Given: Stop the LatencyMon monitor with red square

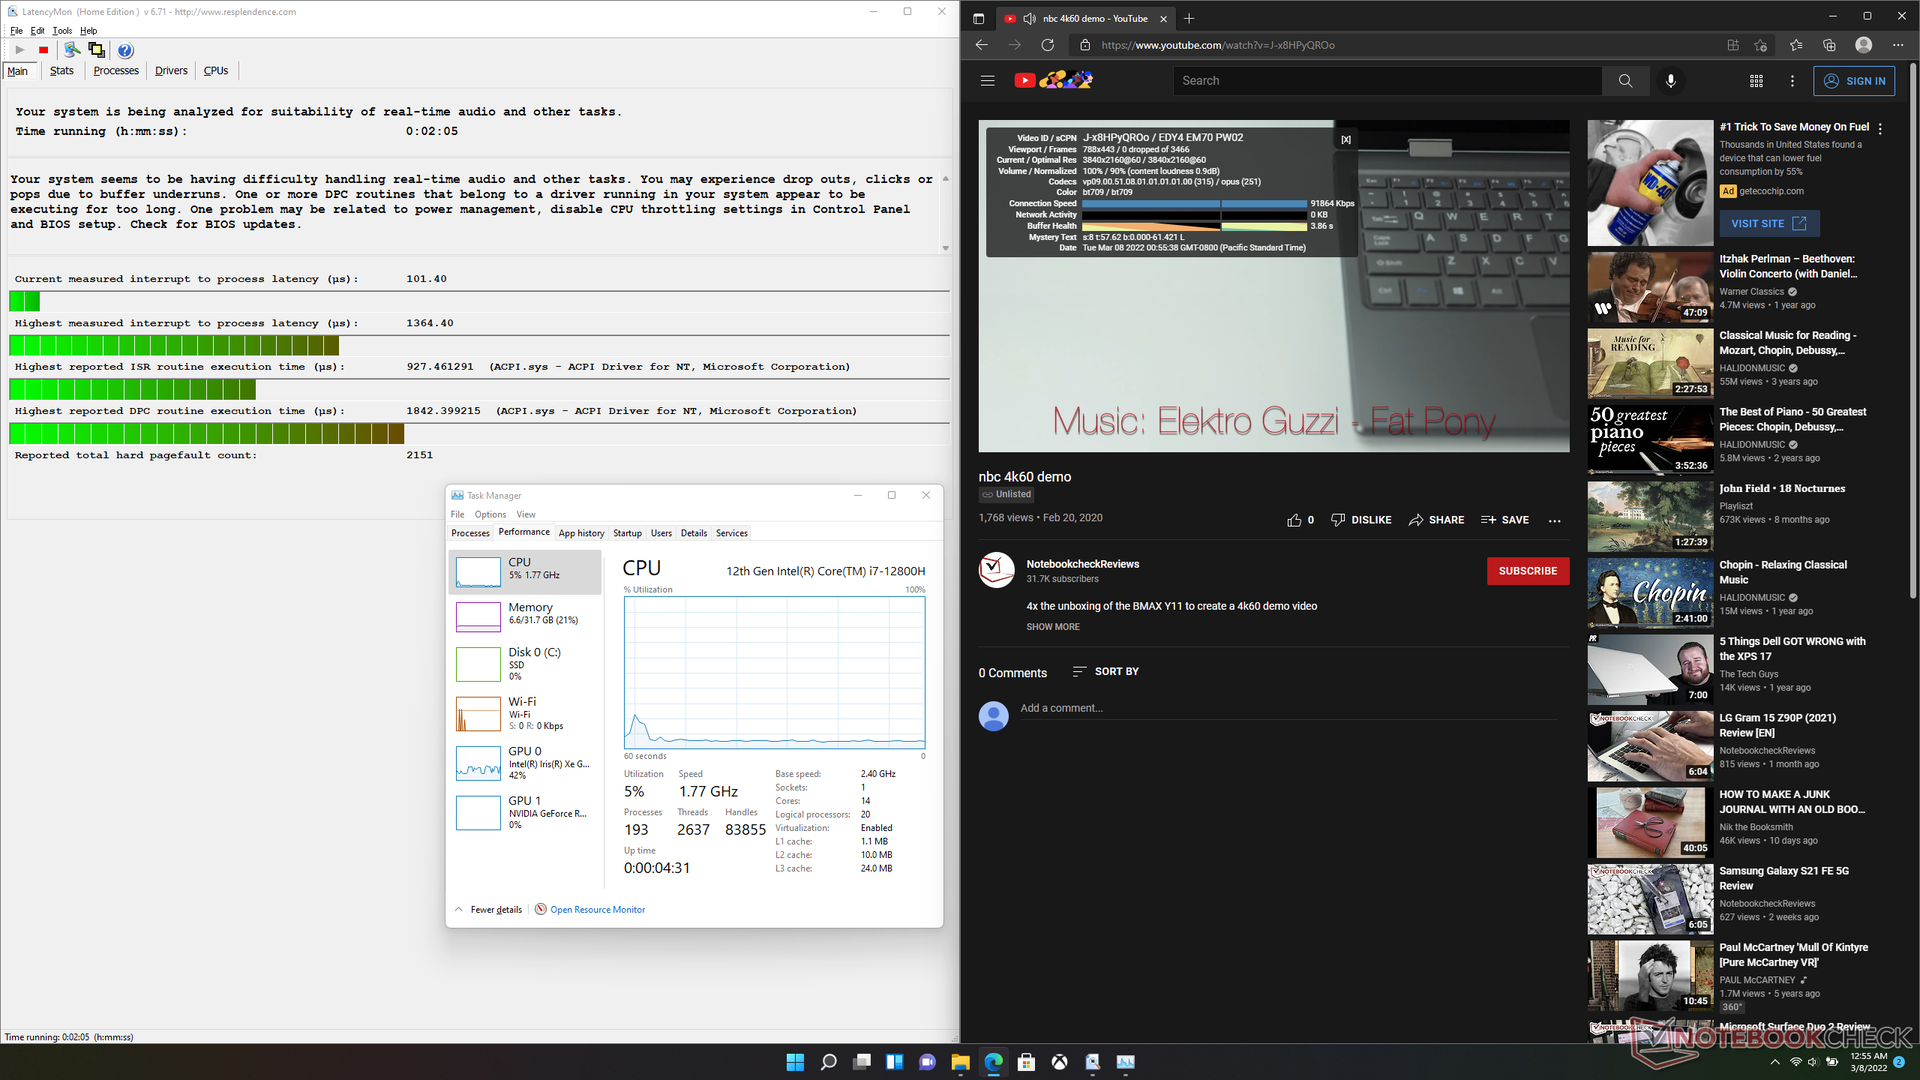Looking at the screenshot, I should tap(43, 50).
